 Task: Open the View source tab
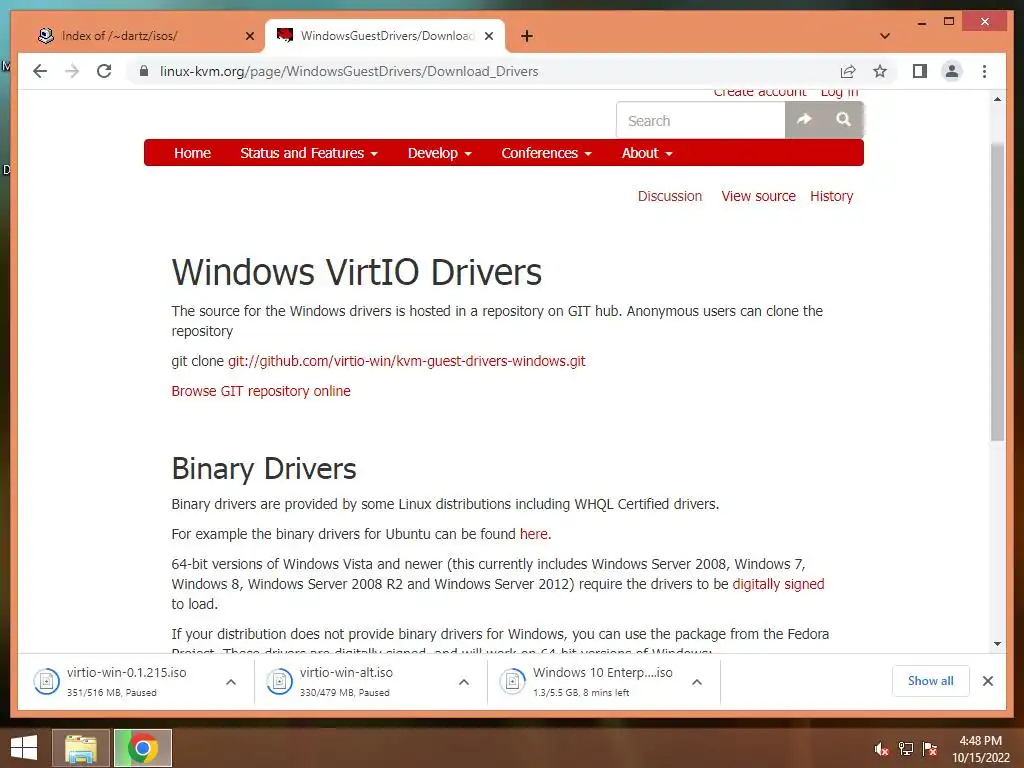[x=758, y=196]
